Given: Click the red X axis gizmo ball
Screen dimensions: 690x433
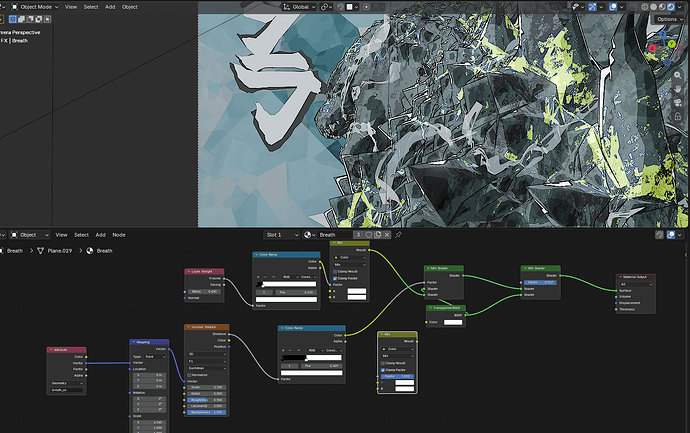Looking at the screenshot, I should 652,48.
